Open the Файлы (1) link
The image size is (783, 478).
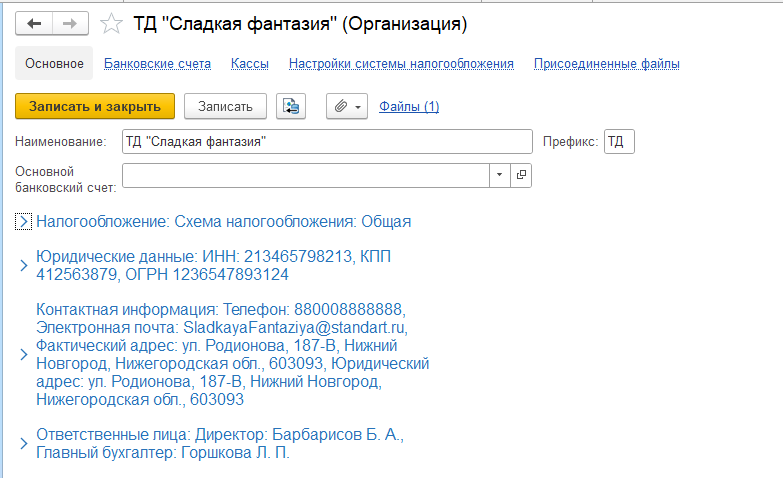409,106
